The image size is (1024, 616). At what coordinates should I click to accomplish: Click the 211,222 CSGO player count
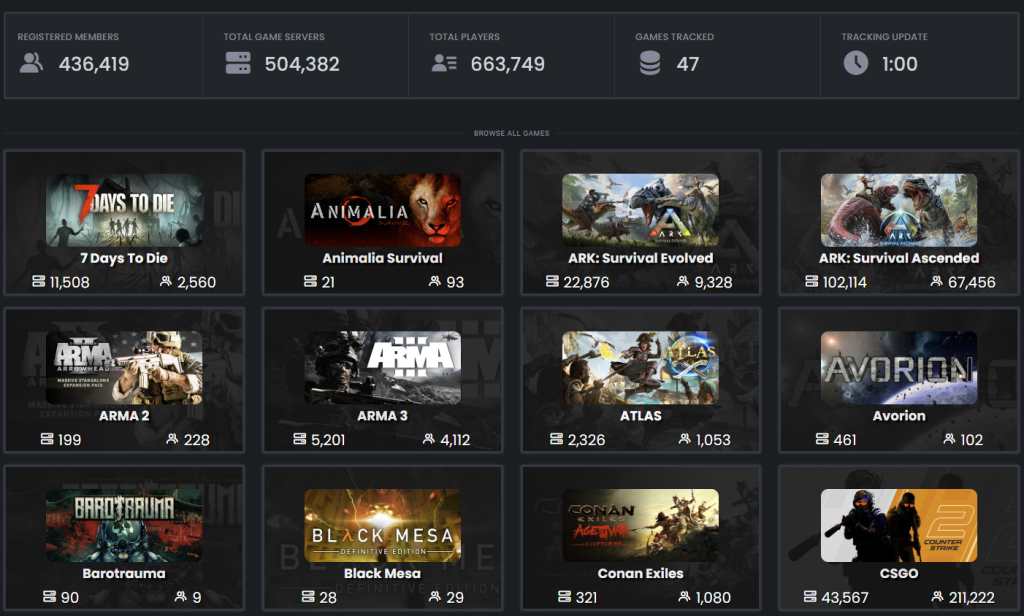pyautogui.click(x=972, y=598)
